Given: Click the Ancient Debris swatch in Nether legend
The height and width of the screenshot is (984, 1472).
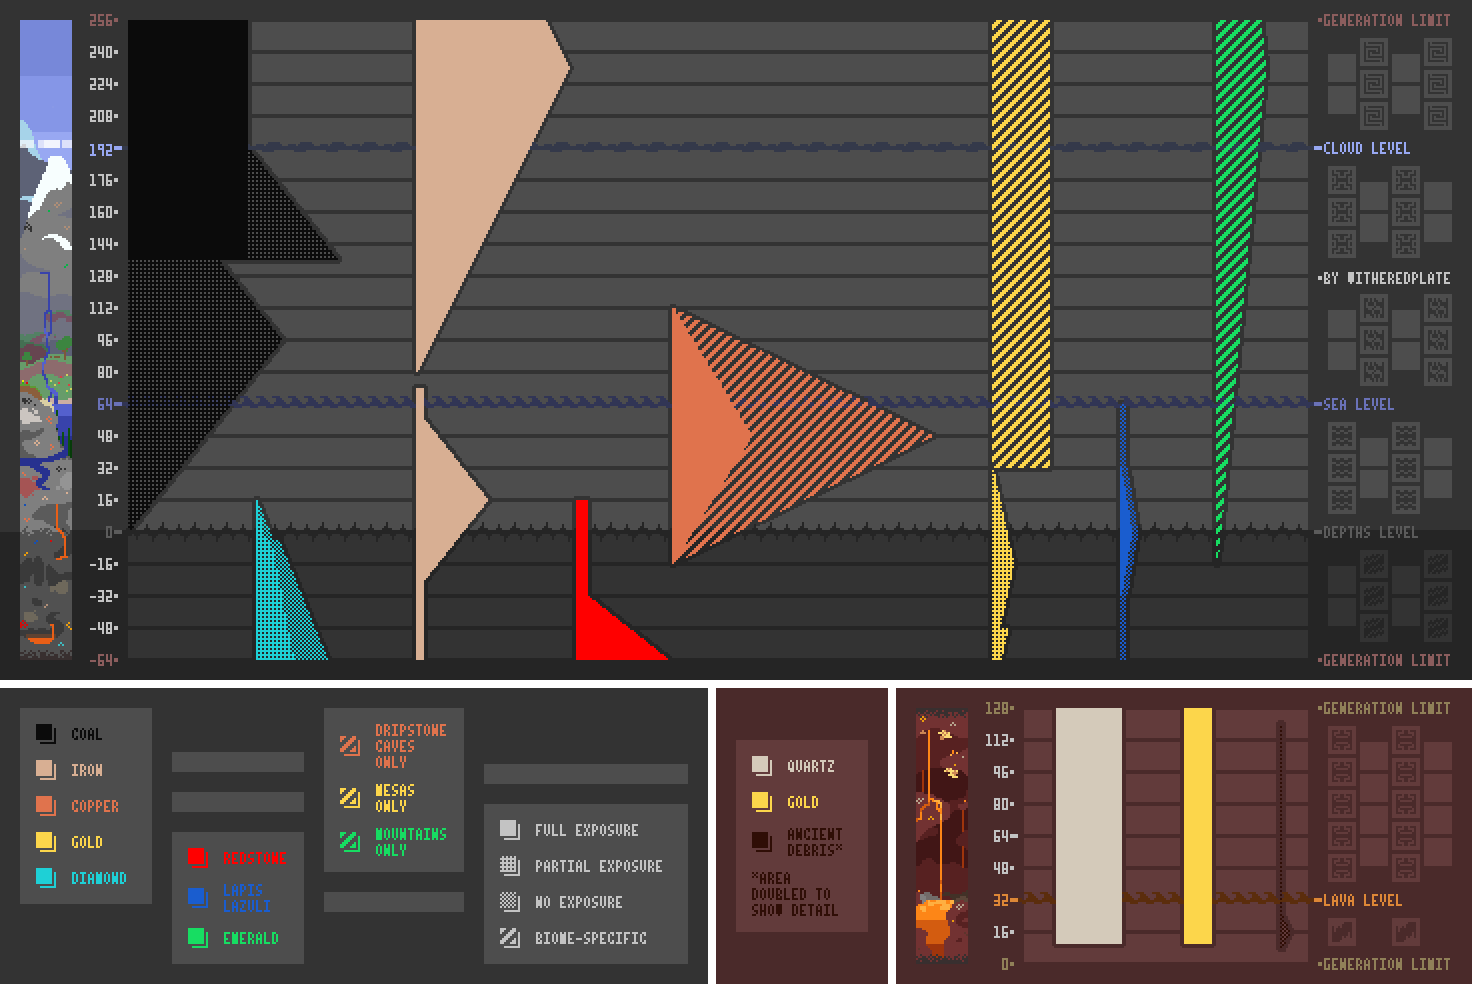Looking at the screenshot, I should pos(761,842).
